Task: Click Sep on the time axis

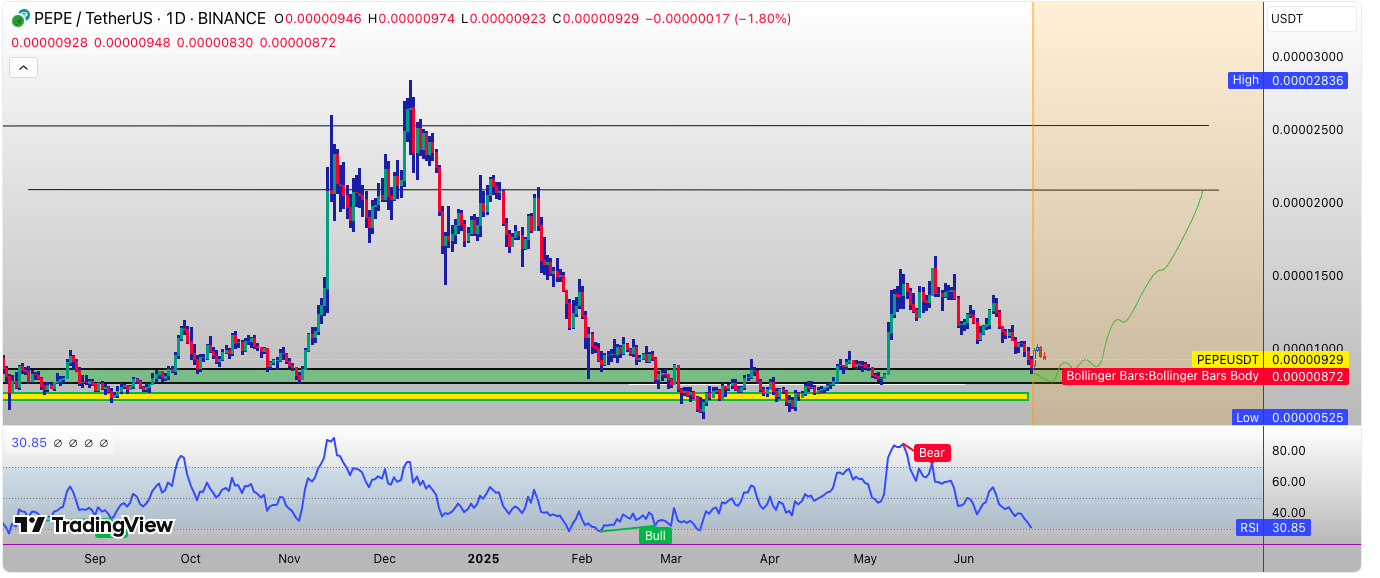Action: click(x=95, y=559)
